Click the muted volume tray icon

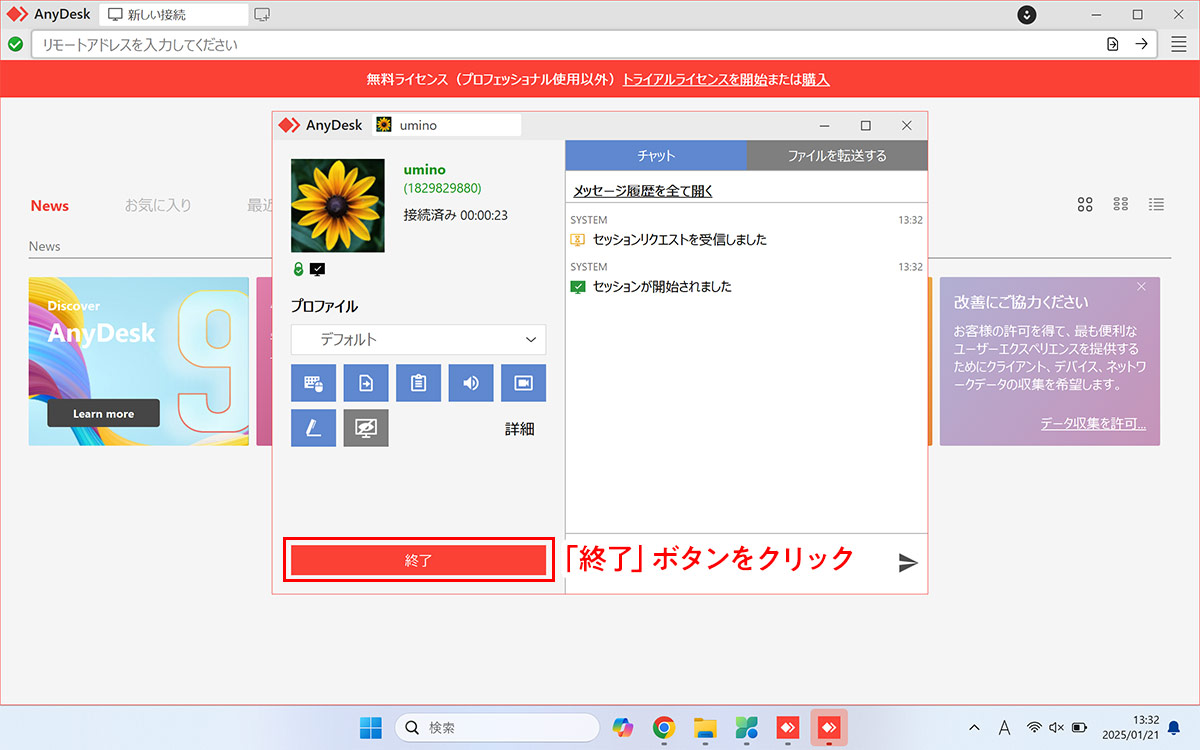1057,727
